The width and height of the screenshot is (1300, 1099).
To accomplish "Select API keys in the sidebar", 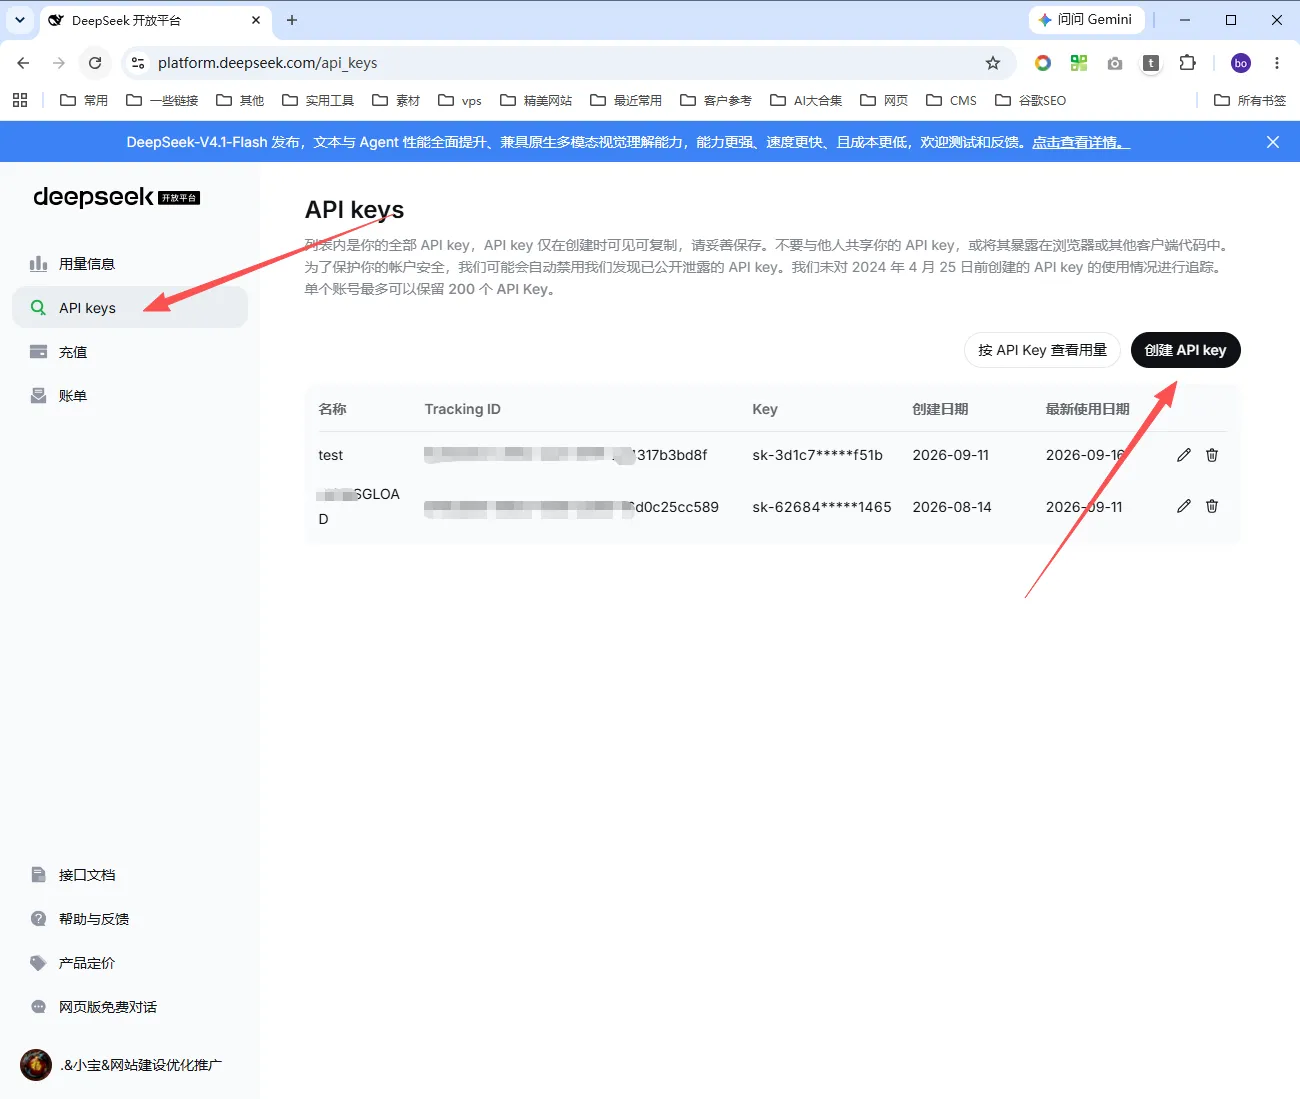I will click(130, 308).
